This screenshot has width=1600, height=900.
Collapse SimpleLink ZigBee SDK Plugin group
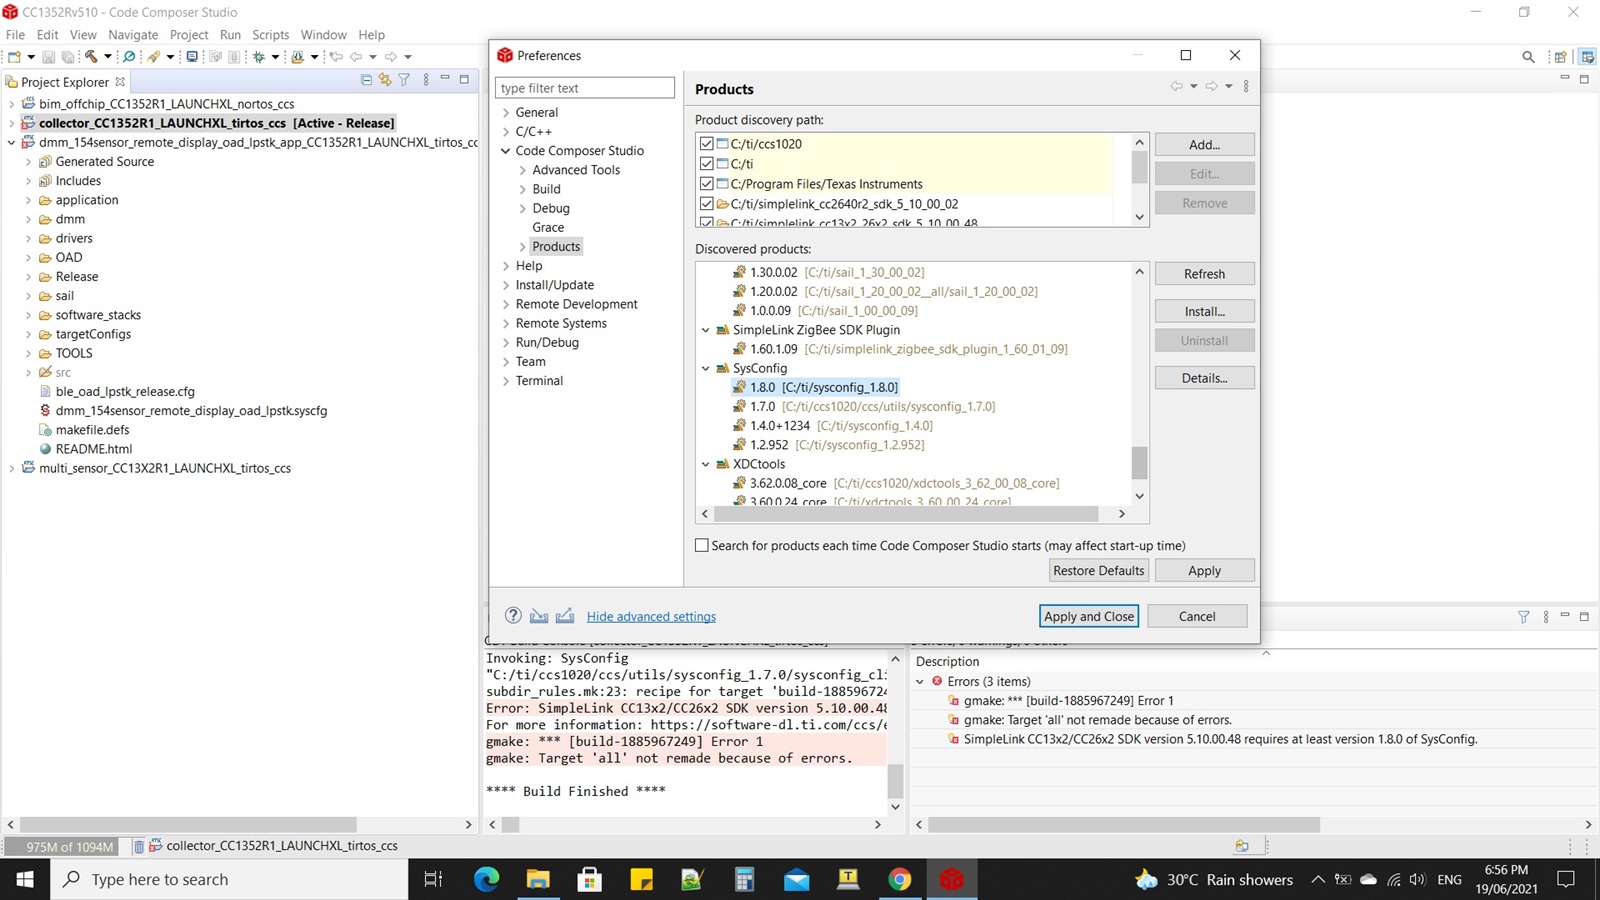[x=706, y=330]
